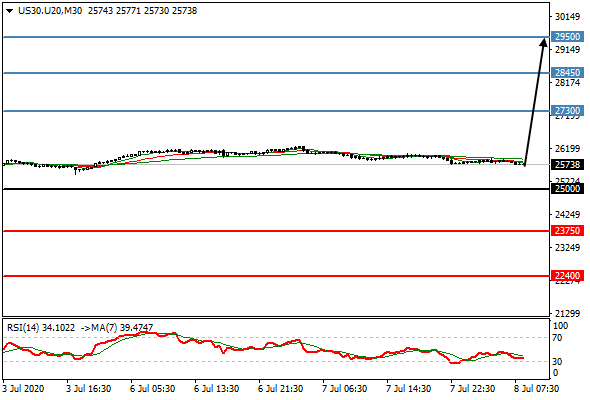Viewport: 590px width, 400px height.
Task: Click the 6 Jul 13:30 time label
Action: pos(216,388)
